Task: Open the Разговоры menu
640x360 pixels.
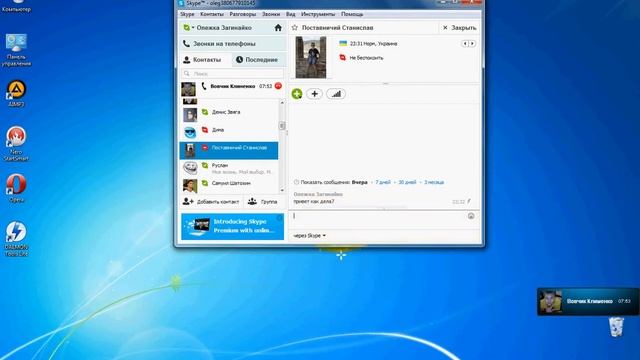Action: click(x=242, y=14)
